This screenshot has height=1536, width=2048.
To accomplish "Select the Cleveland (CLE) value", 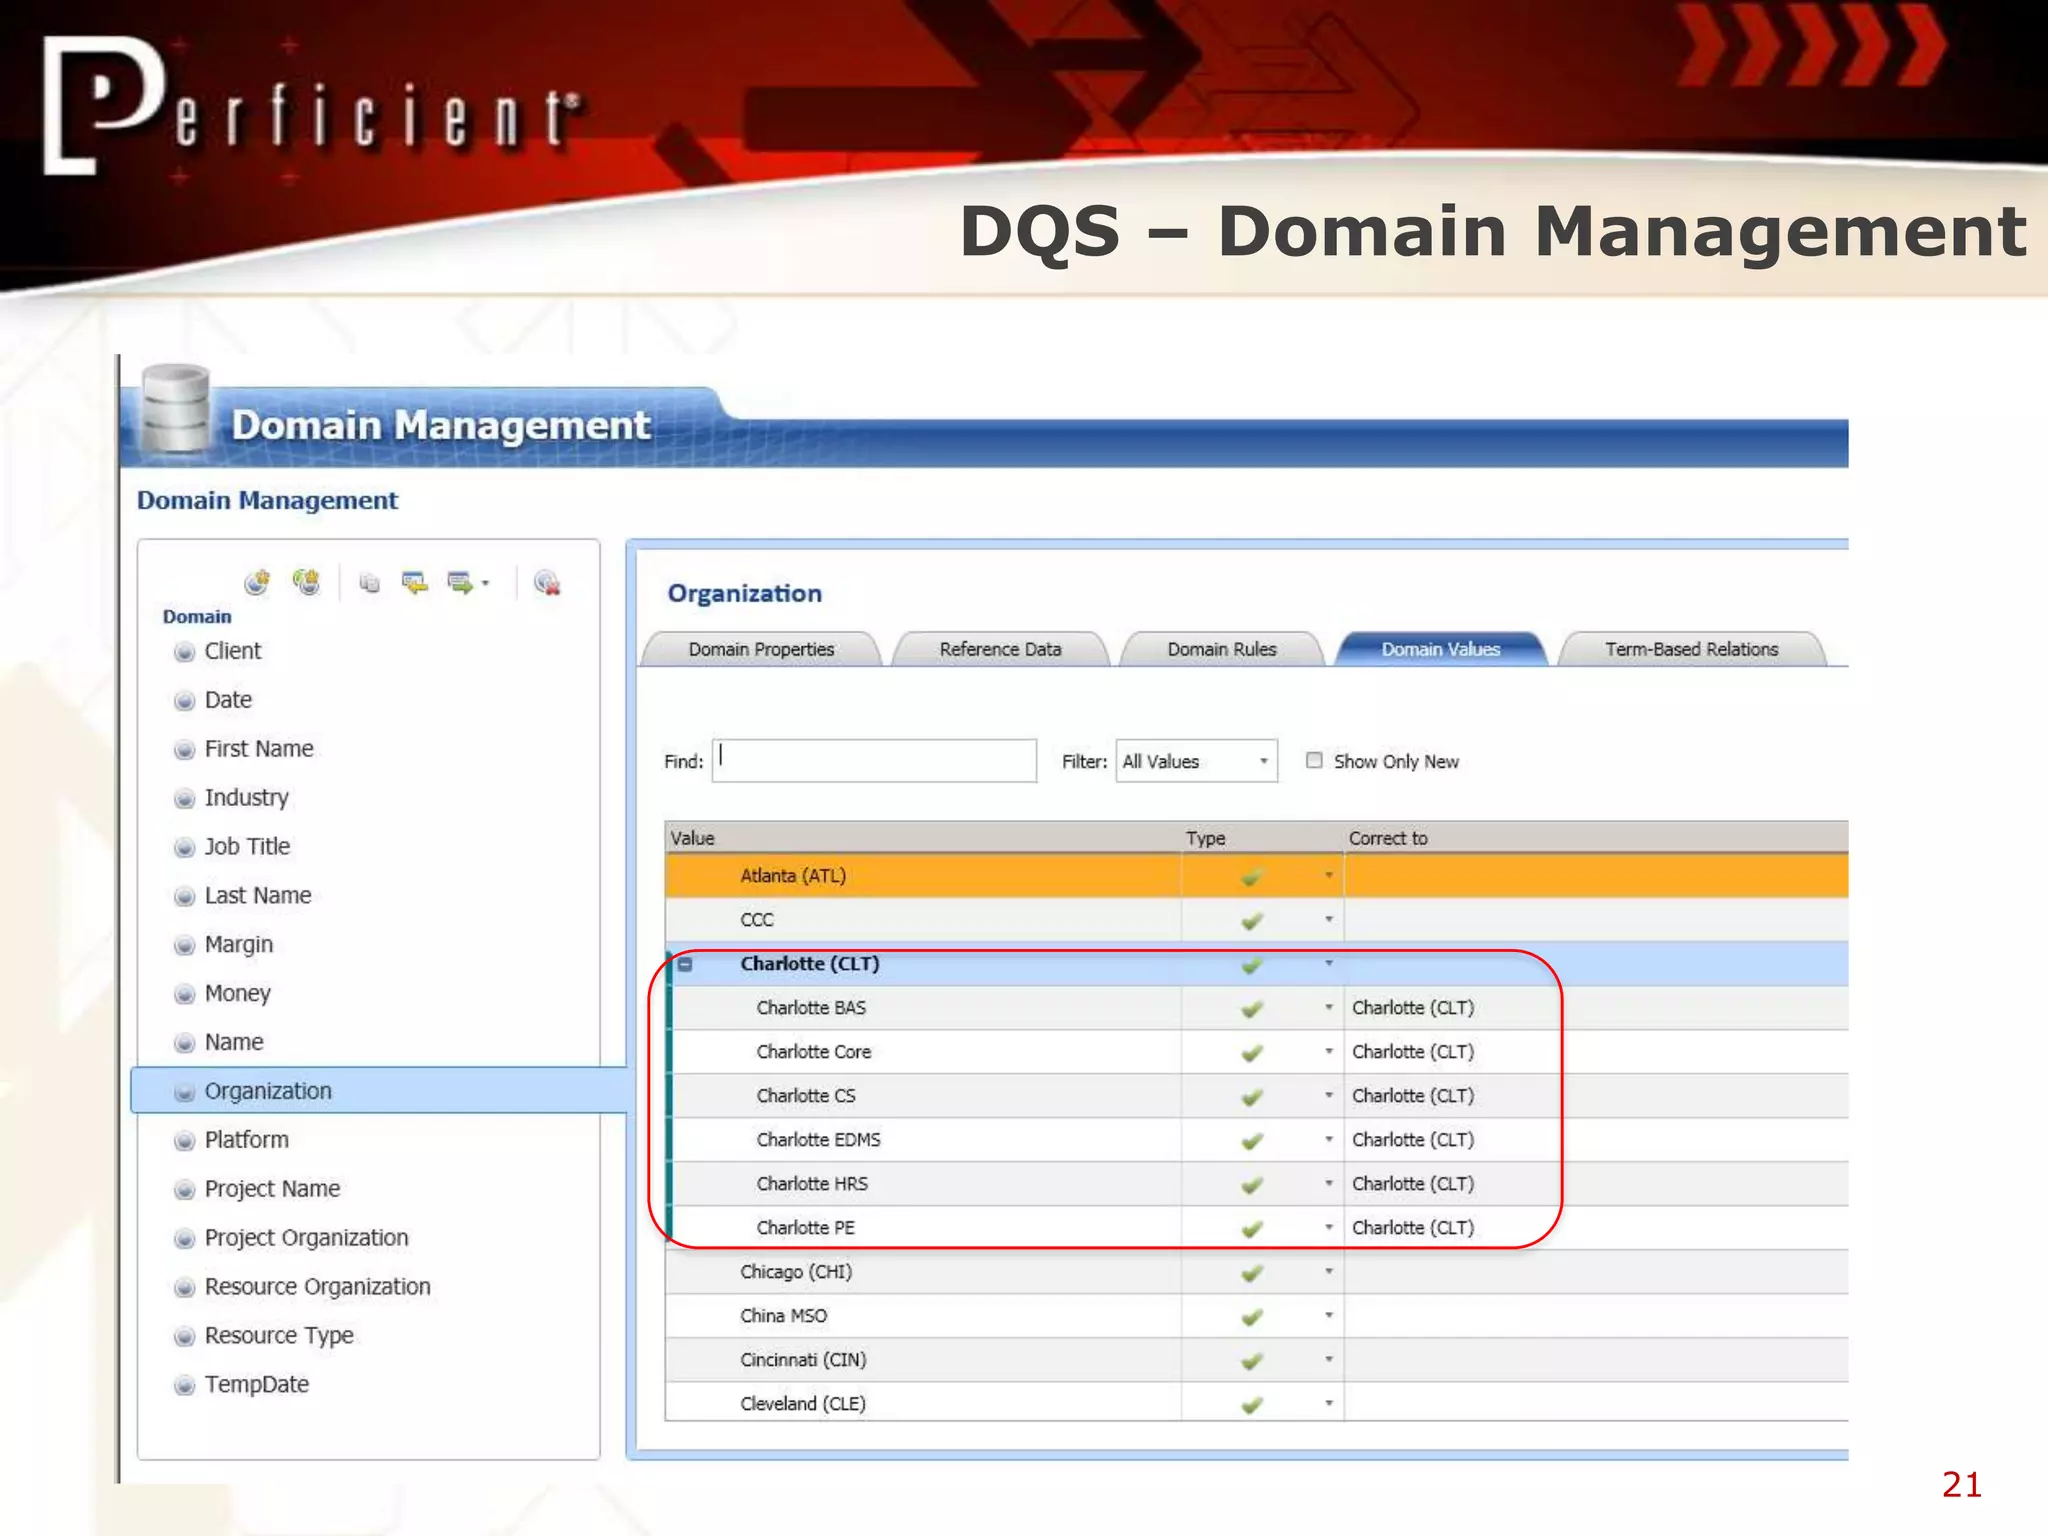I will (803, 1404).
